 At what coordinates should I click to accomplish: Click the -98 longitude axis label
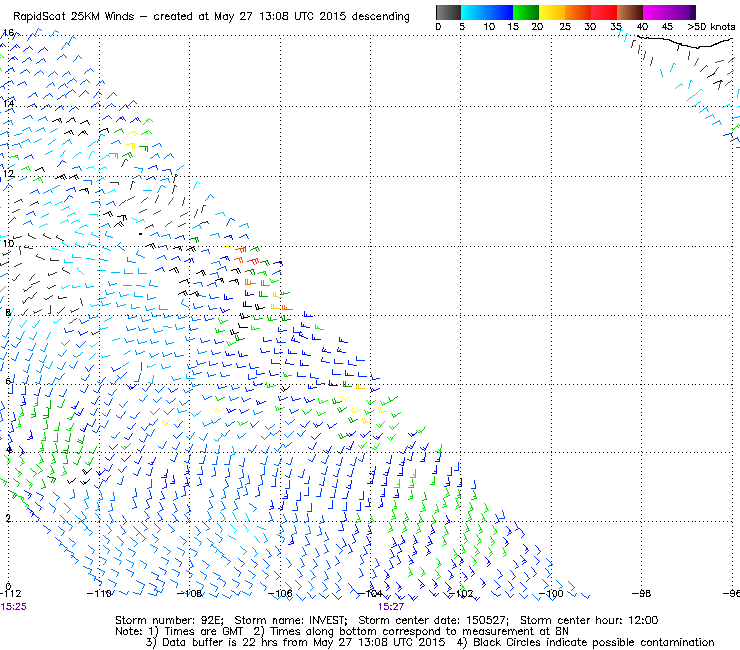641,594
